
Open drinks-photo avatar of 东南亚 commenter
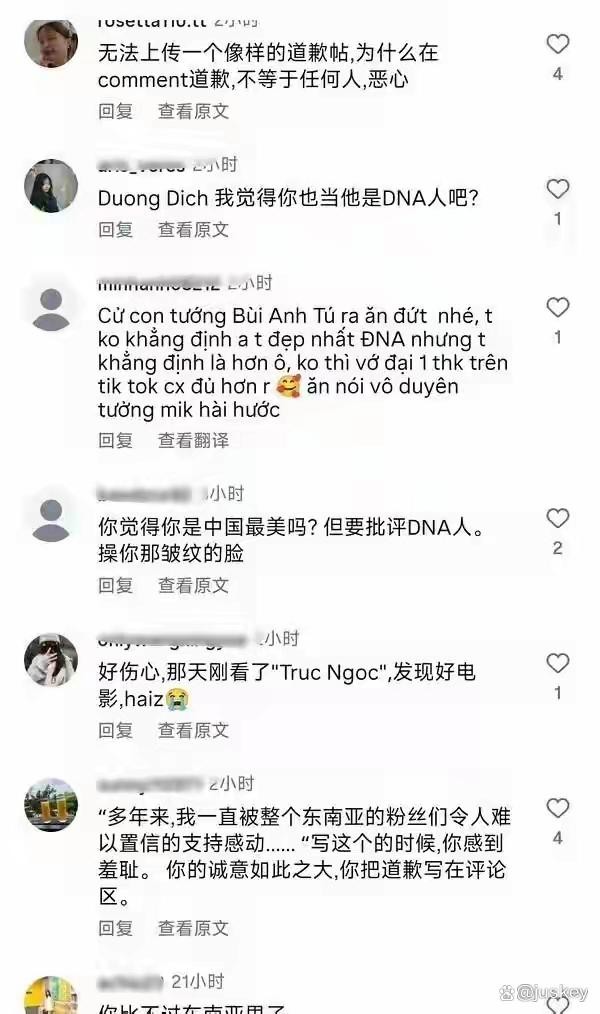(51, 804)
